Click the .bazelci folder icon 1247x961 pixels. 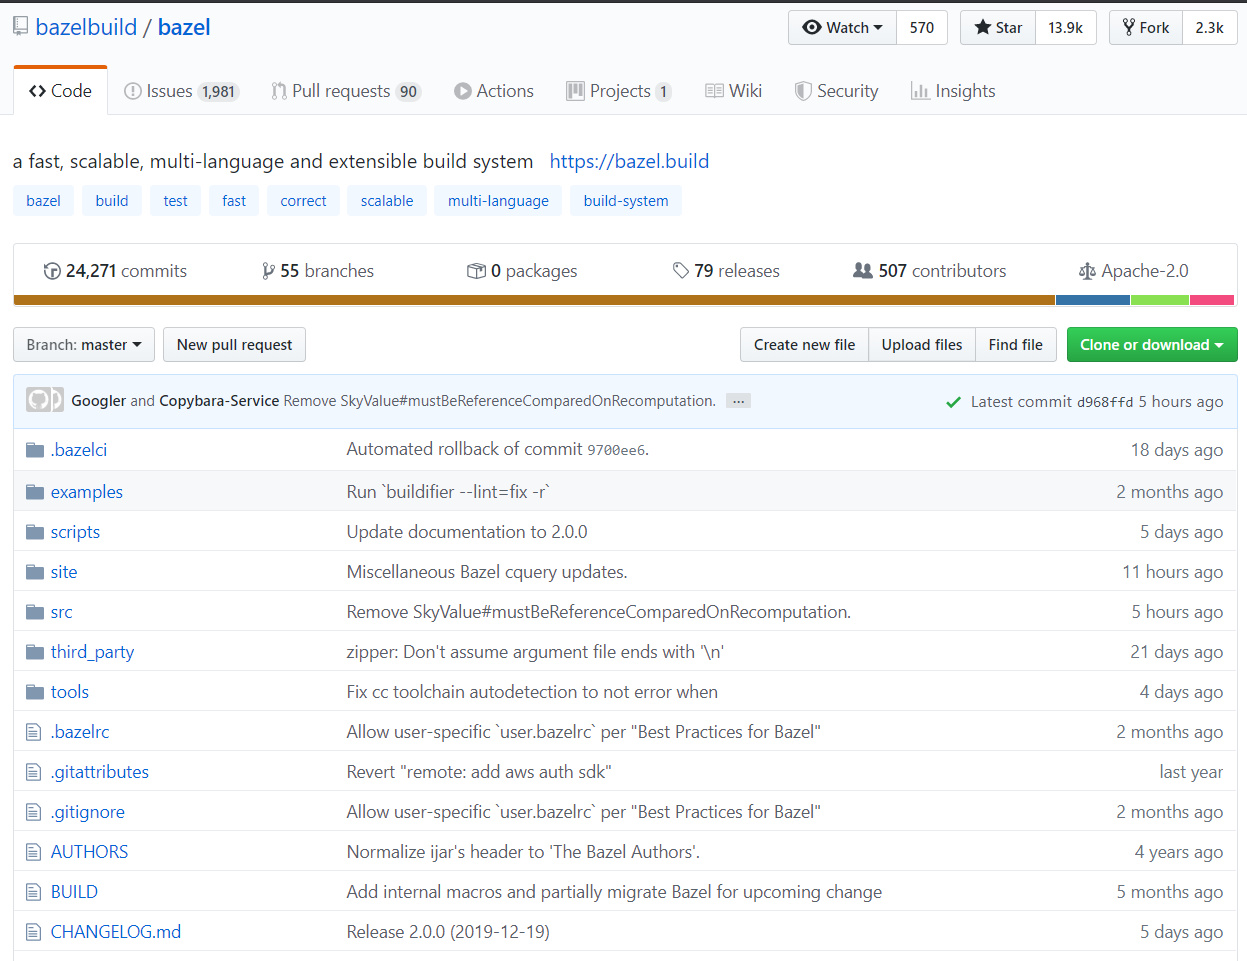(x=35, y=450)
